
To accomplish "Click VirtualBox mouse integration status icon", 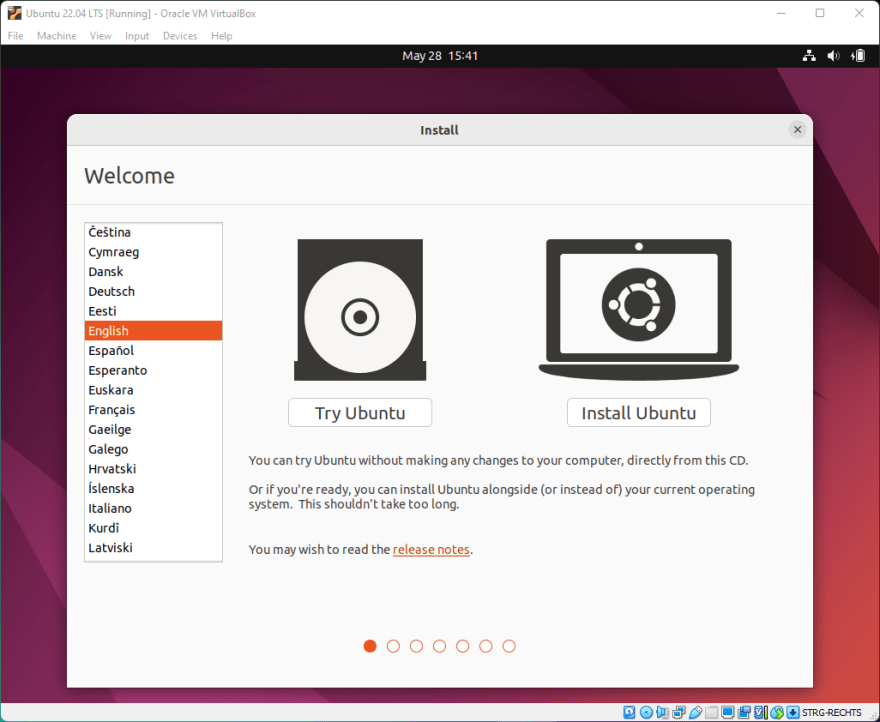I will [777, 712].
